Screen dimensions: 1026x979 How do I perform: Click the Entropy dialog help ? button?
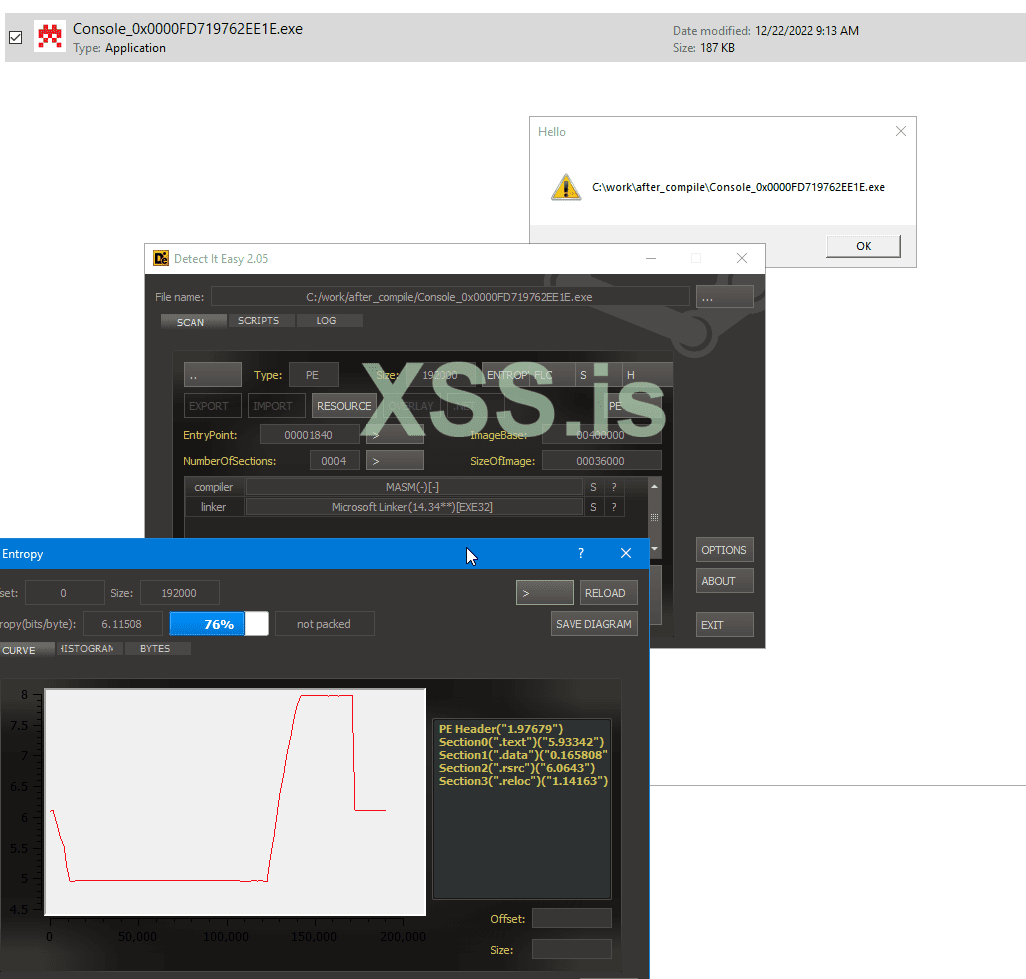tap(580, 554)
